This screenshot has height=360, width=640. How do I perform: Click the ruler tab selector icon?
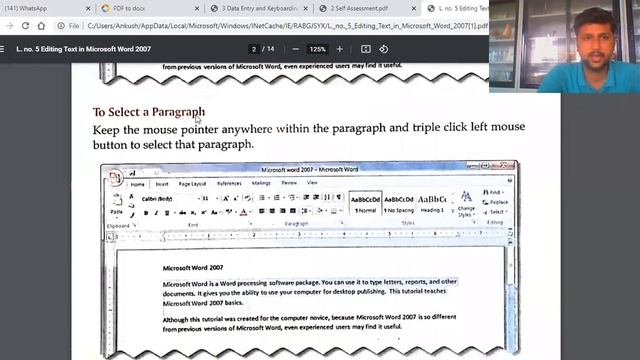coord(109,237)
